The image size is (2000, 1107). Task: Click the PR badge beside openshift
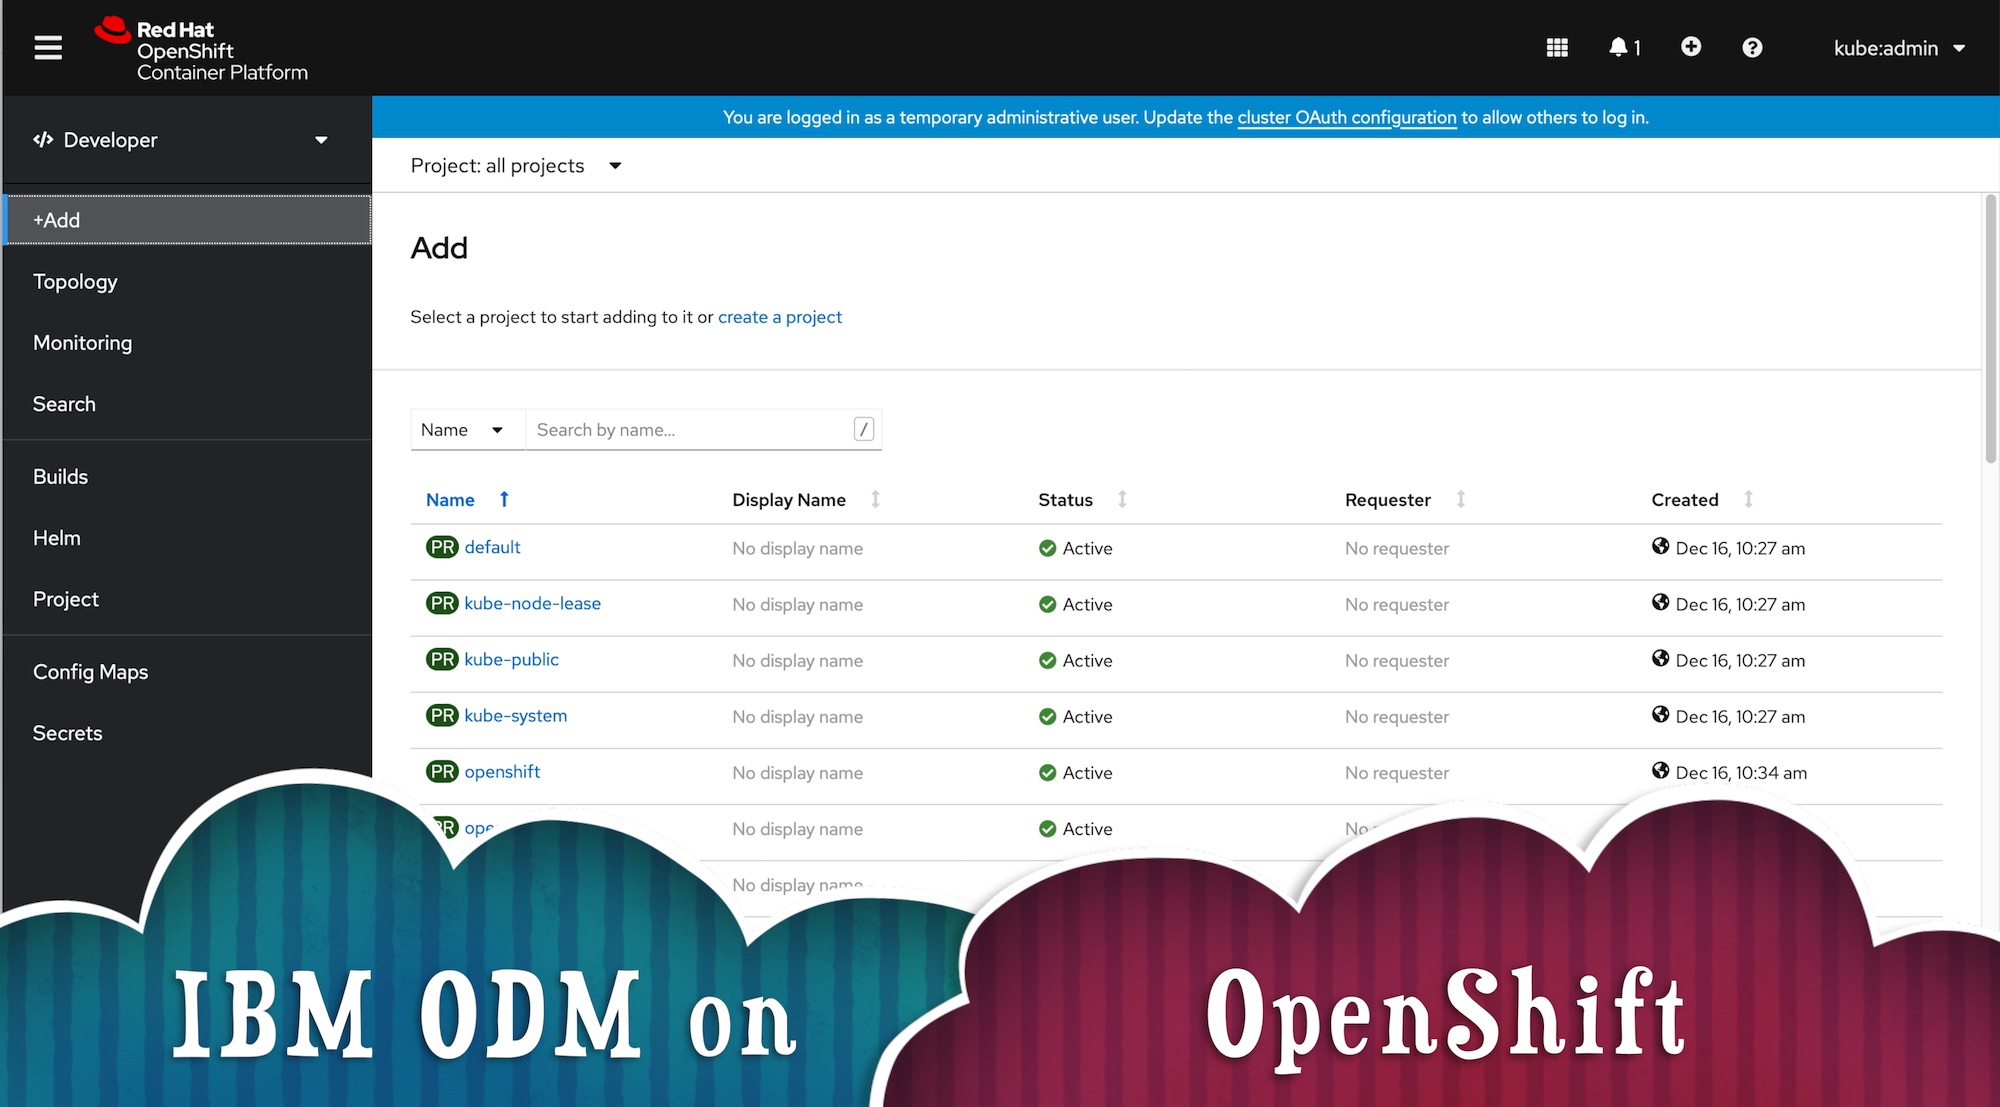point(442,771)
